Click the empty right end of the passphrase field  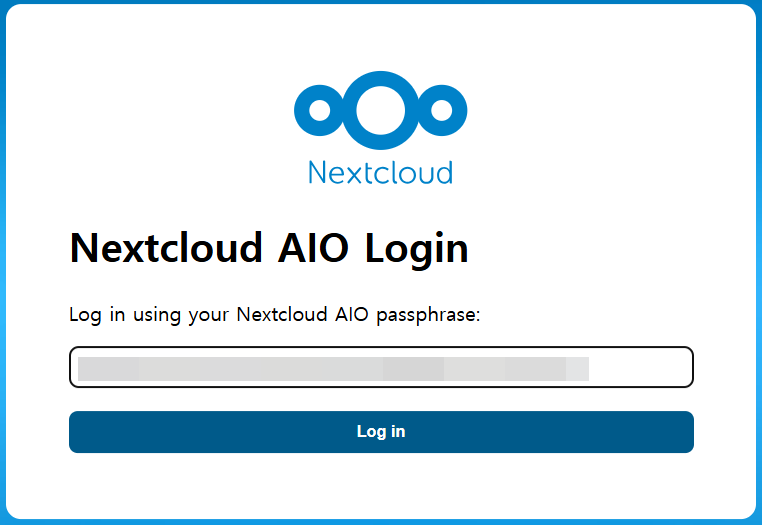click(640, 367)
